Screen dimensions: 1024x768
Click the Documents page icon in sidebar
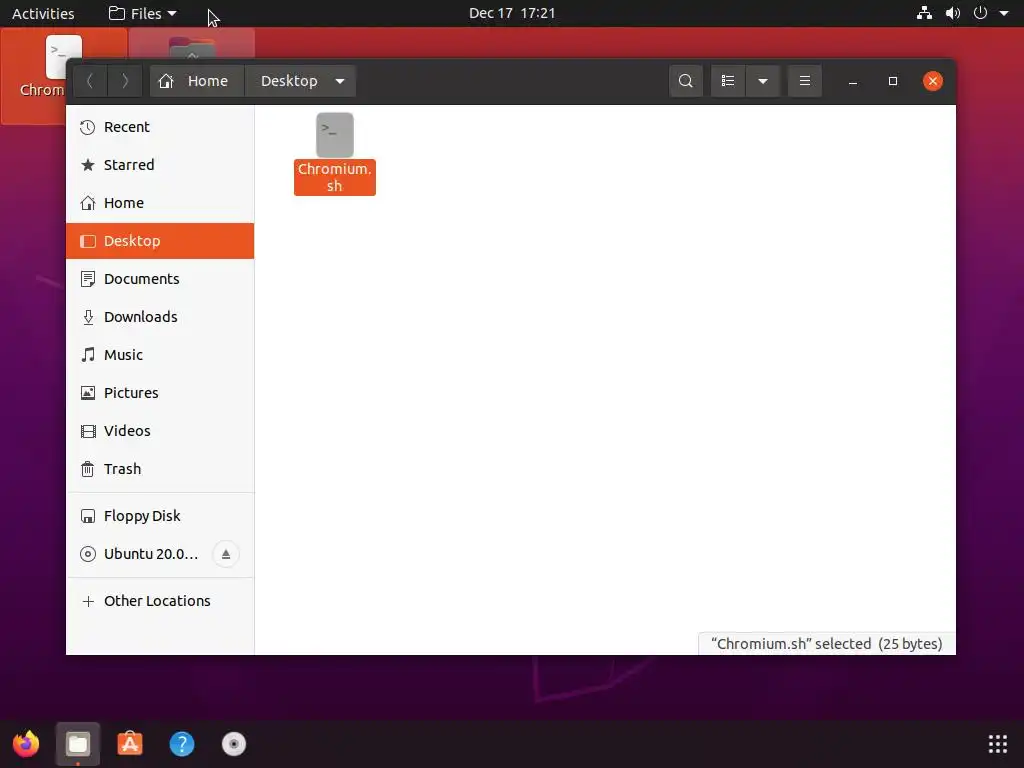point(88,279)
